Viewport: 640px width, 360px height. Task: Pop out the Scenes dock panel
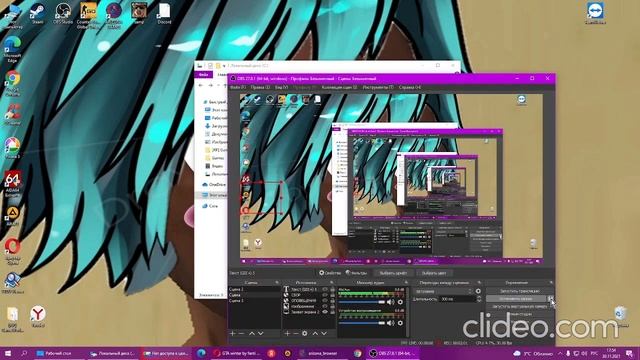[277, 282]
